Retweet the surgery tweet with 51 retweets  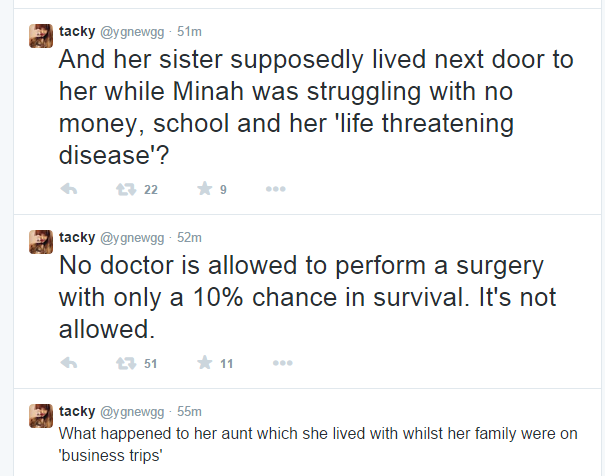point(127,363)
